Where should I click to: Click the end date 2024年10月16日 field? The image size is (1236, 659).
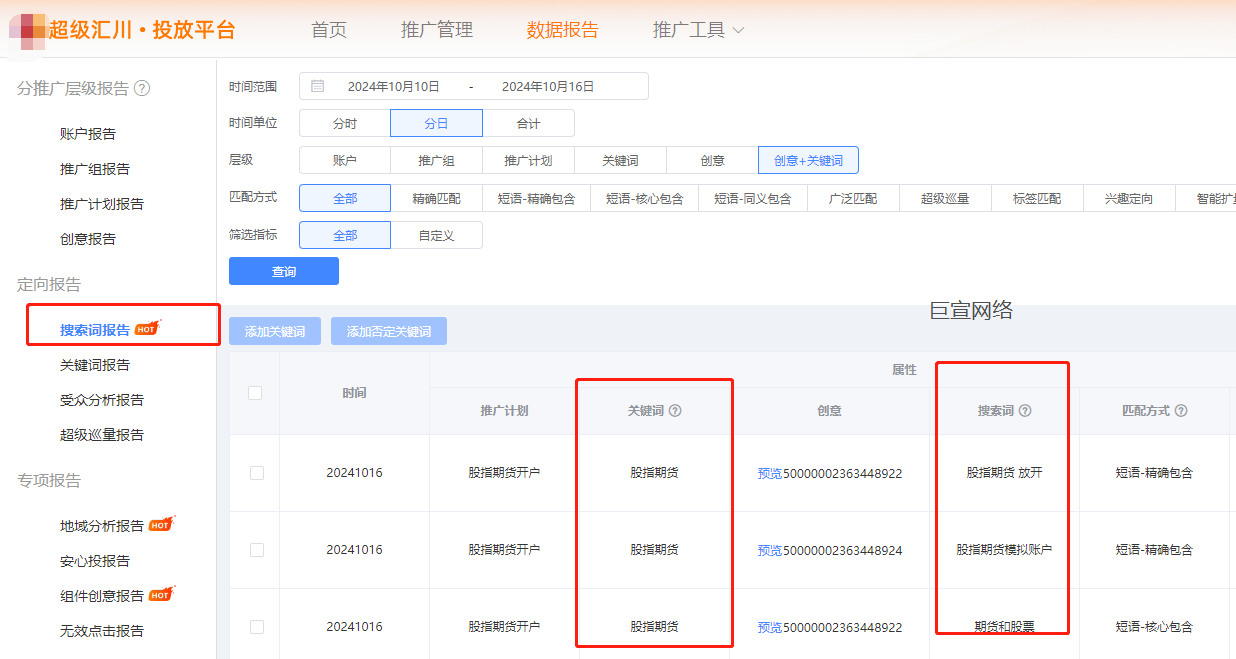coord(548,86)
